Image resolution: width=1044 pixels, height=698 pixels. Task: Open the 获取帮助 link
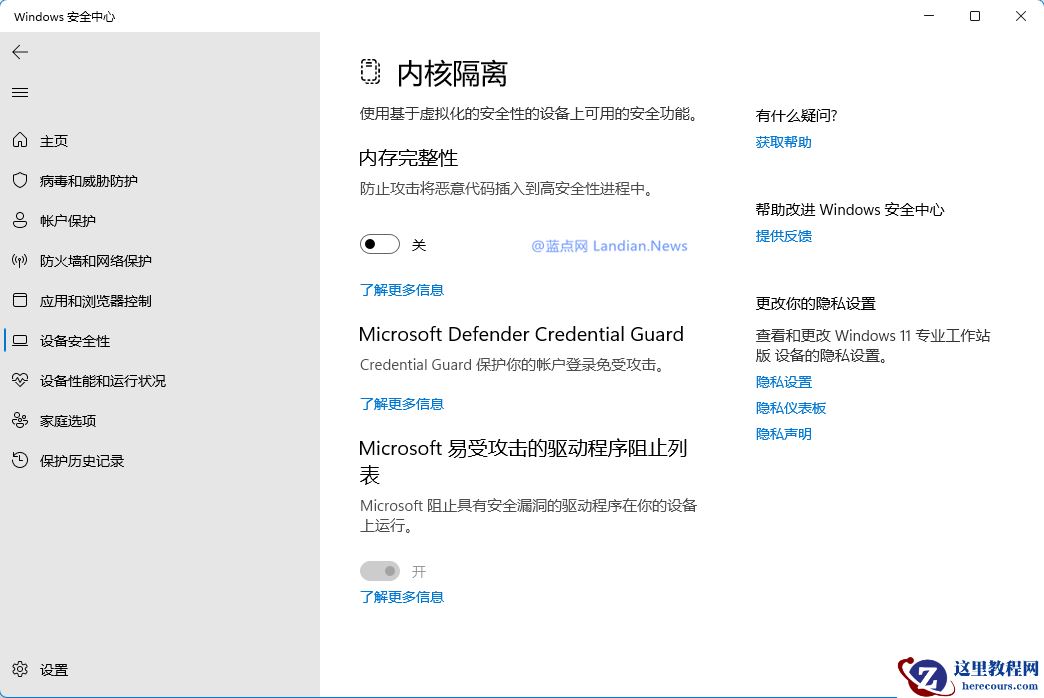[x=783, y=141]
